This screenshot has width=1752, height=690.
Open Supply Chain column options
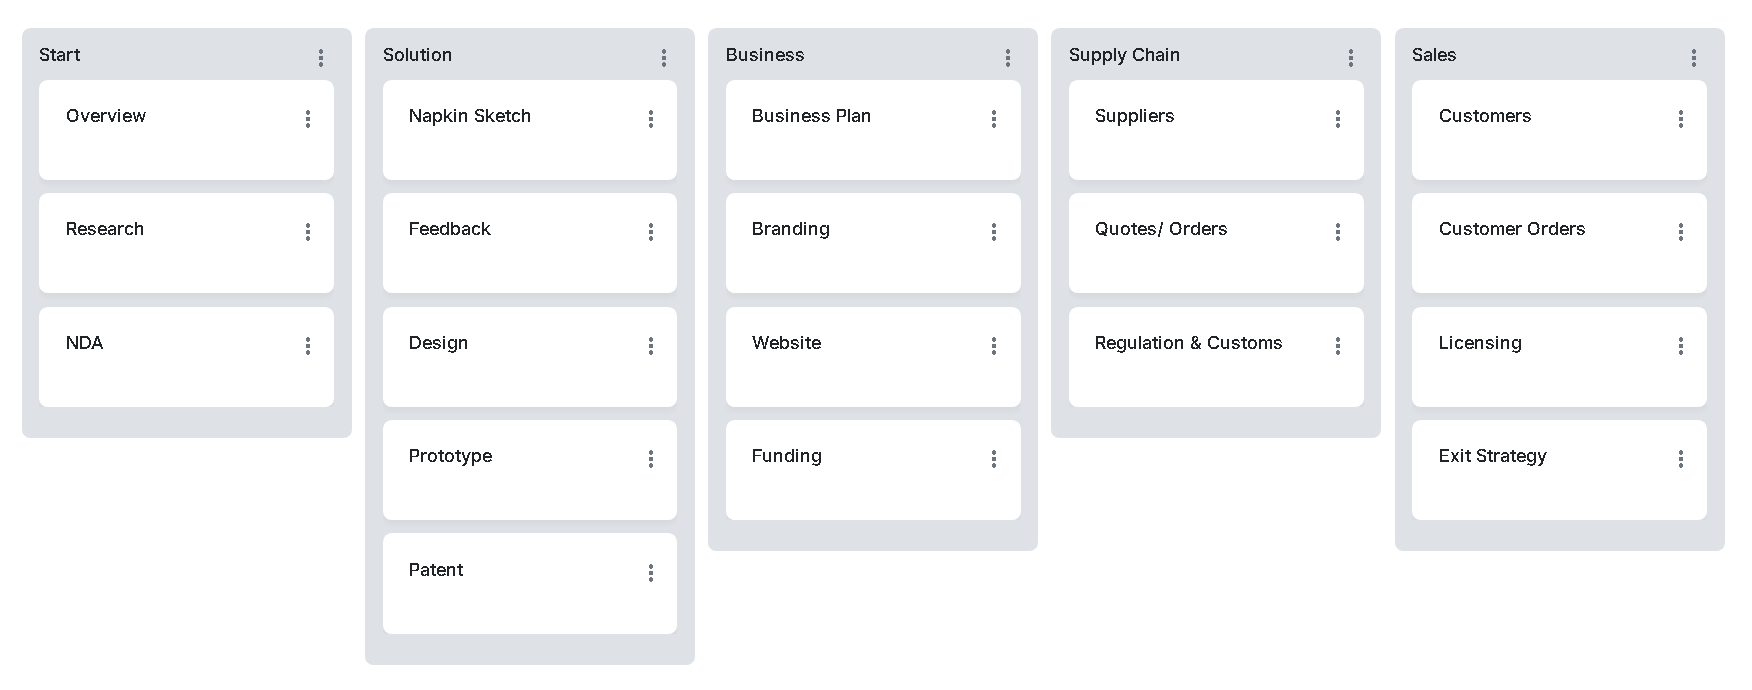coord(1351,58)
